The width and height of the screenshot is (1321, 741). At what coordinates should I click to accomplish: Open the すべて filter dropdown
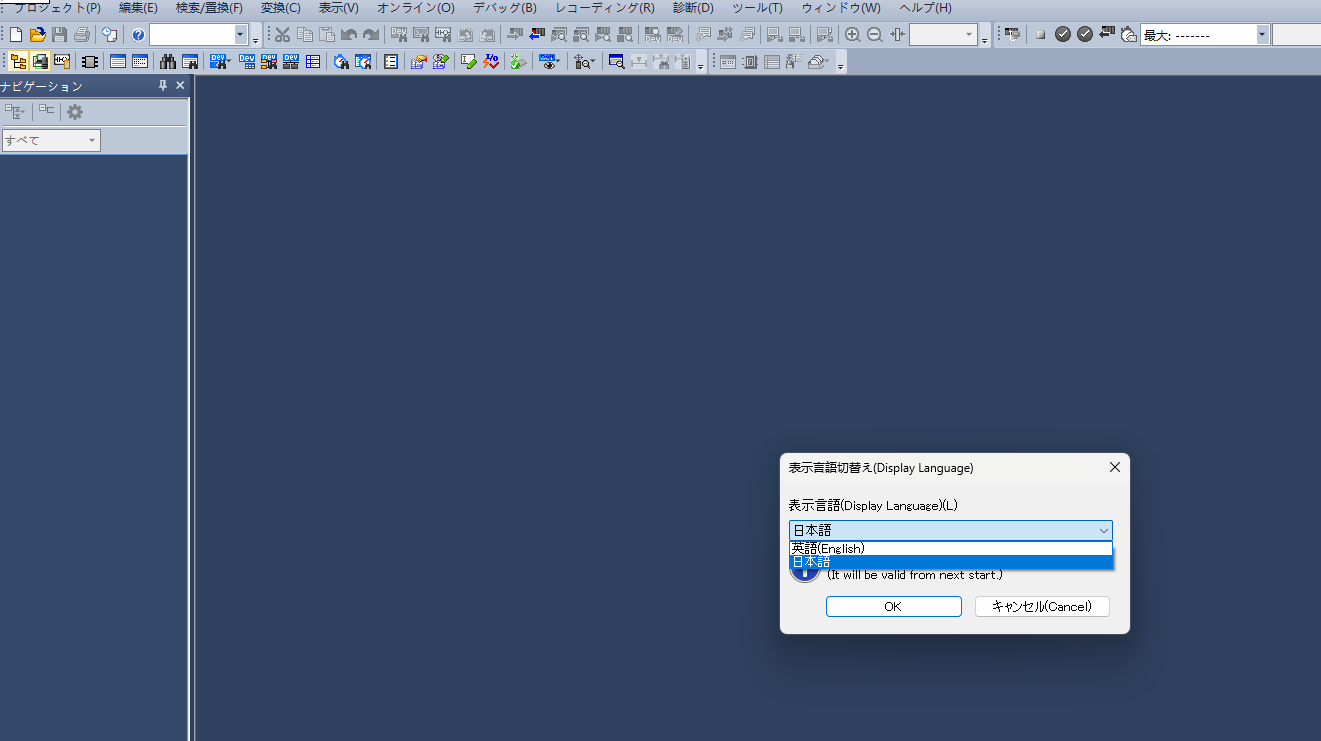coord(51,141)
